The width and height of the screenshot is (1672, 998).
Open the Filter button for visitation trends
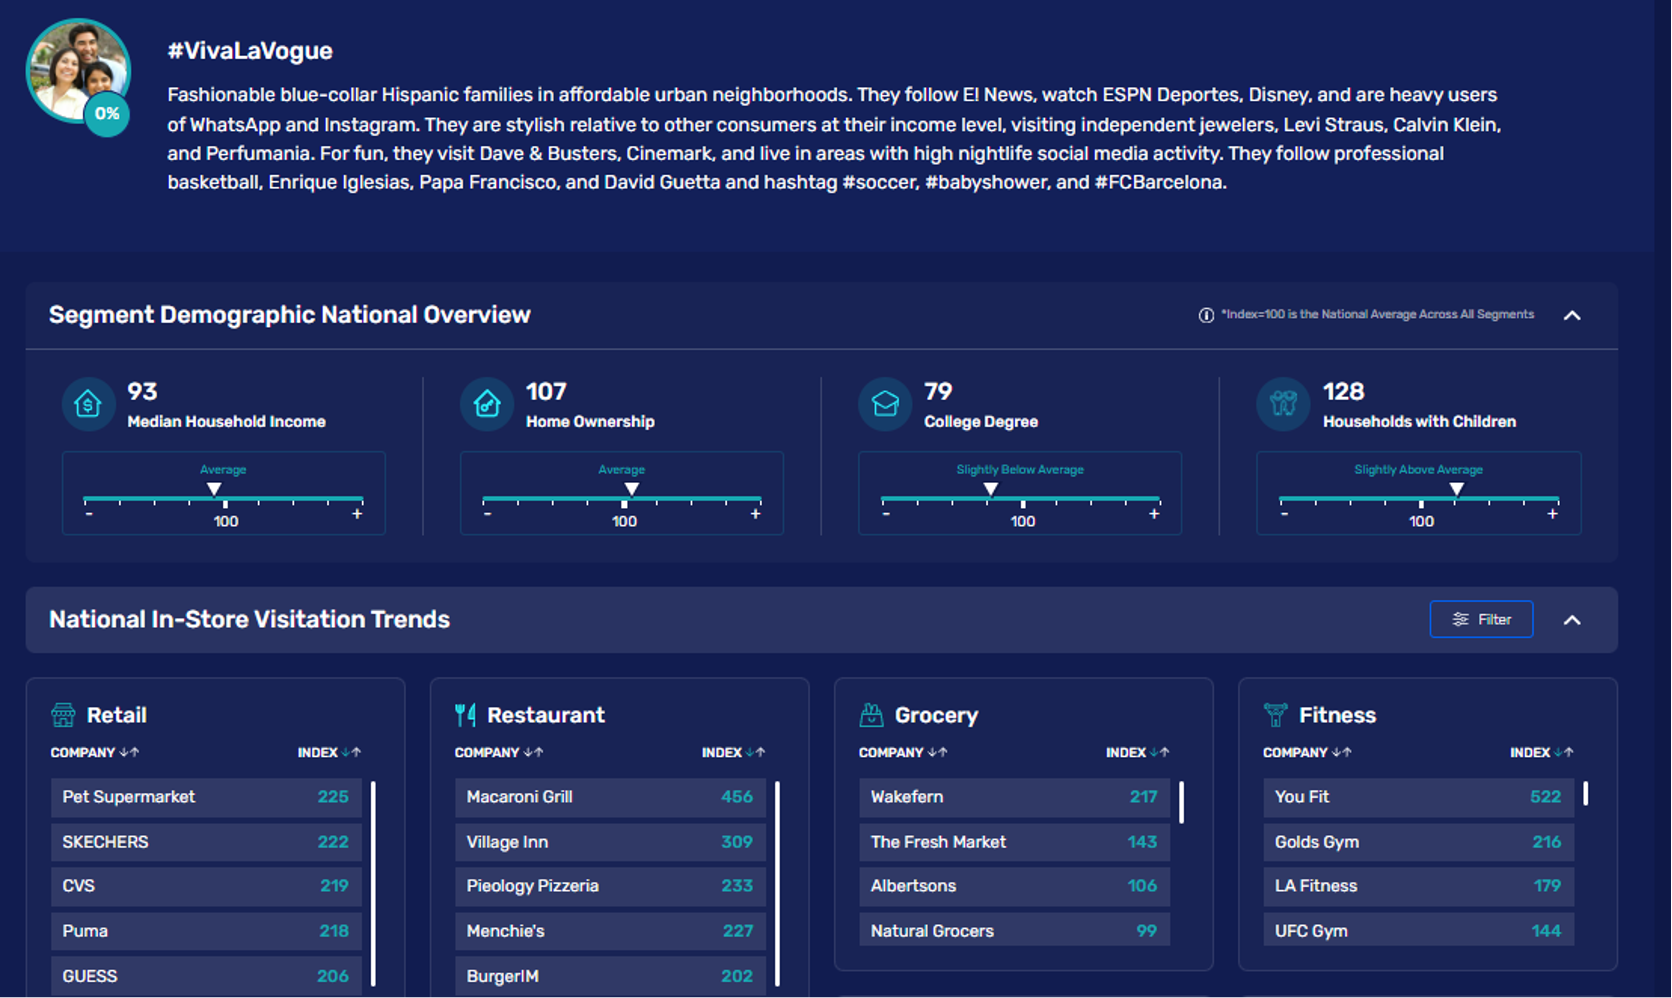(1481, 619)
